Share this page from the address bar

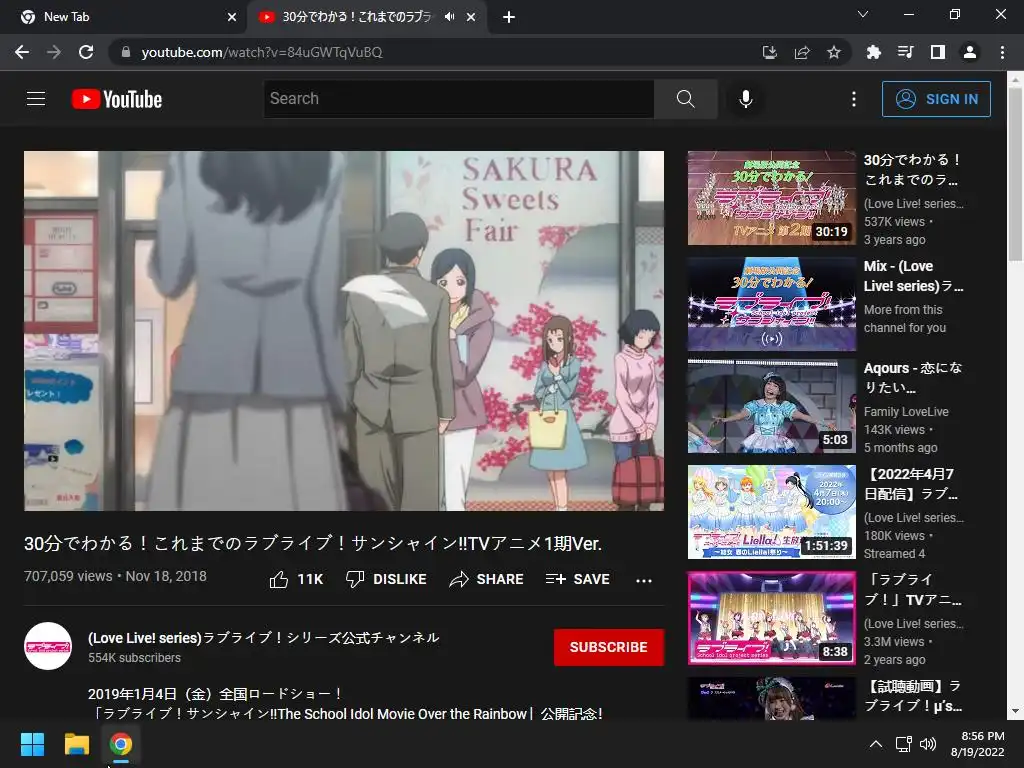(x=802, y=52)
